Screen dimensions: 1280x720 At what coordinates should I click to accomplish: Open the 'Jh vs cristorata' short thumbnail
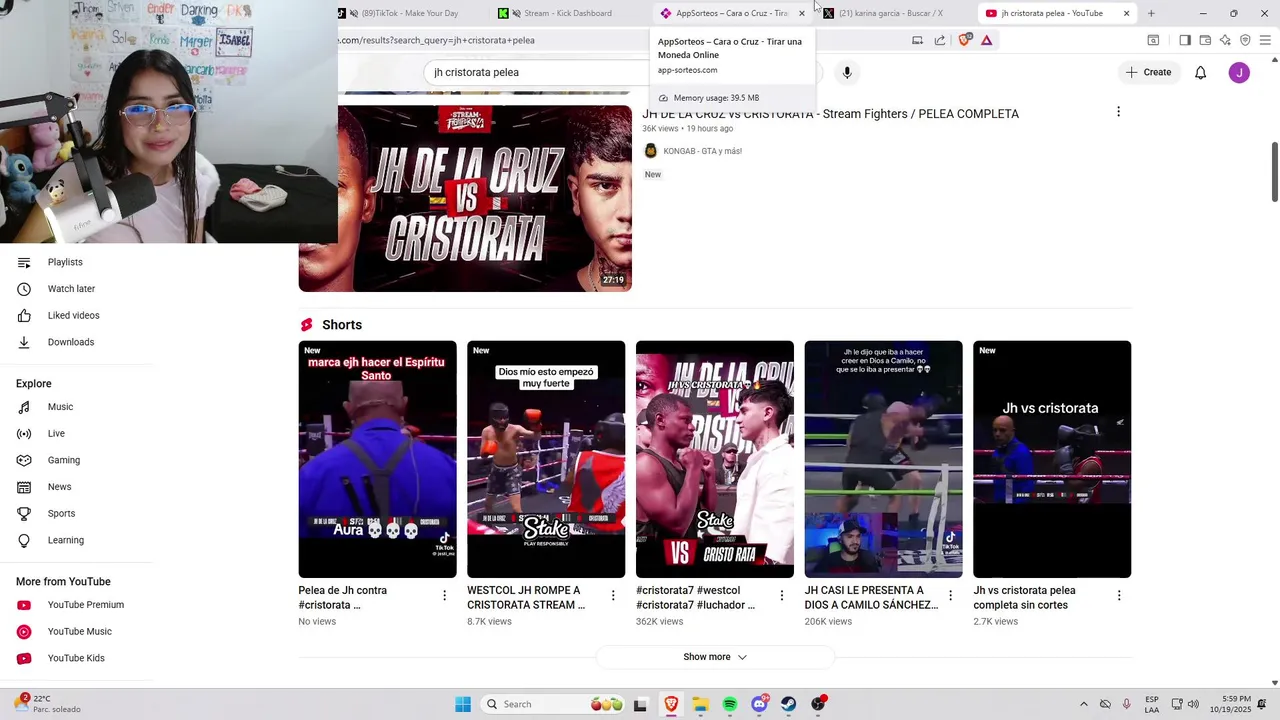click(x=1052, y=459)
